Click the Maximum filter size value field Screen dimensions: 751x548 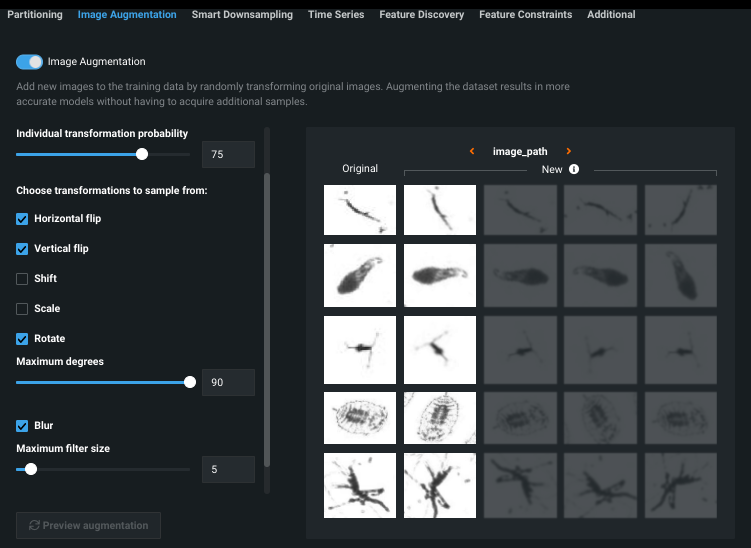coord(228,469)
